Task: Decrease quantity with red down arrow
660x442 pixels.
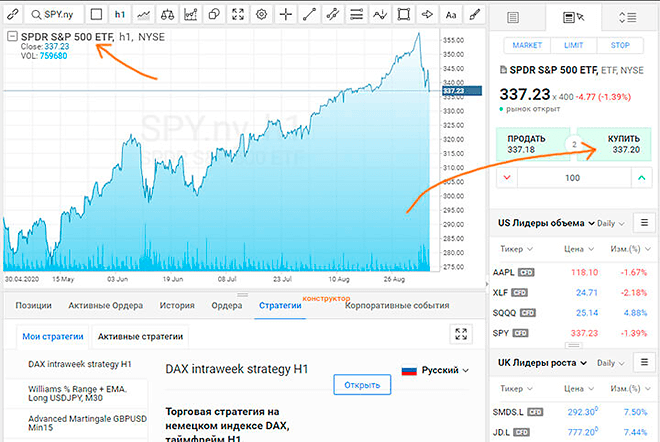Action: (x=507, y=178)
